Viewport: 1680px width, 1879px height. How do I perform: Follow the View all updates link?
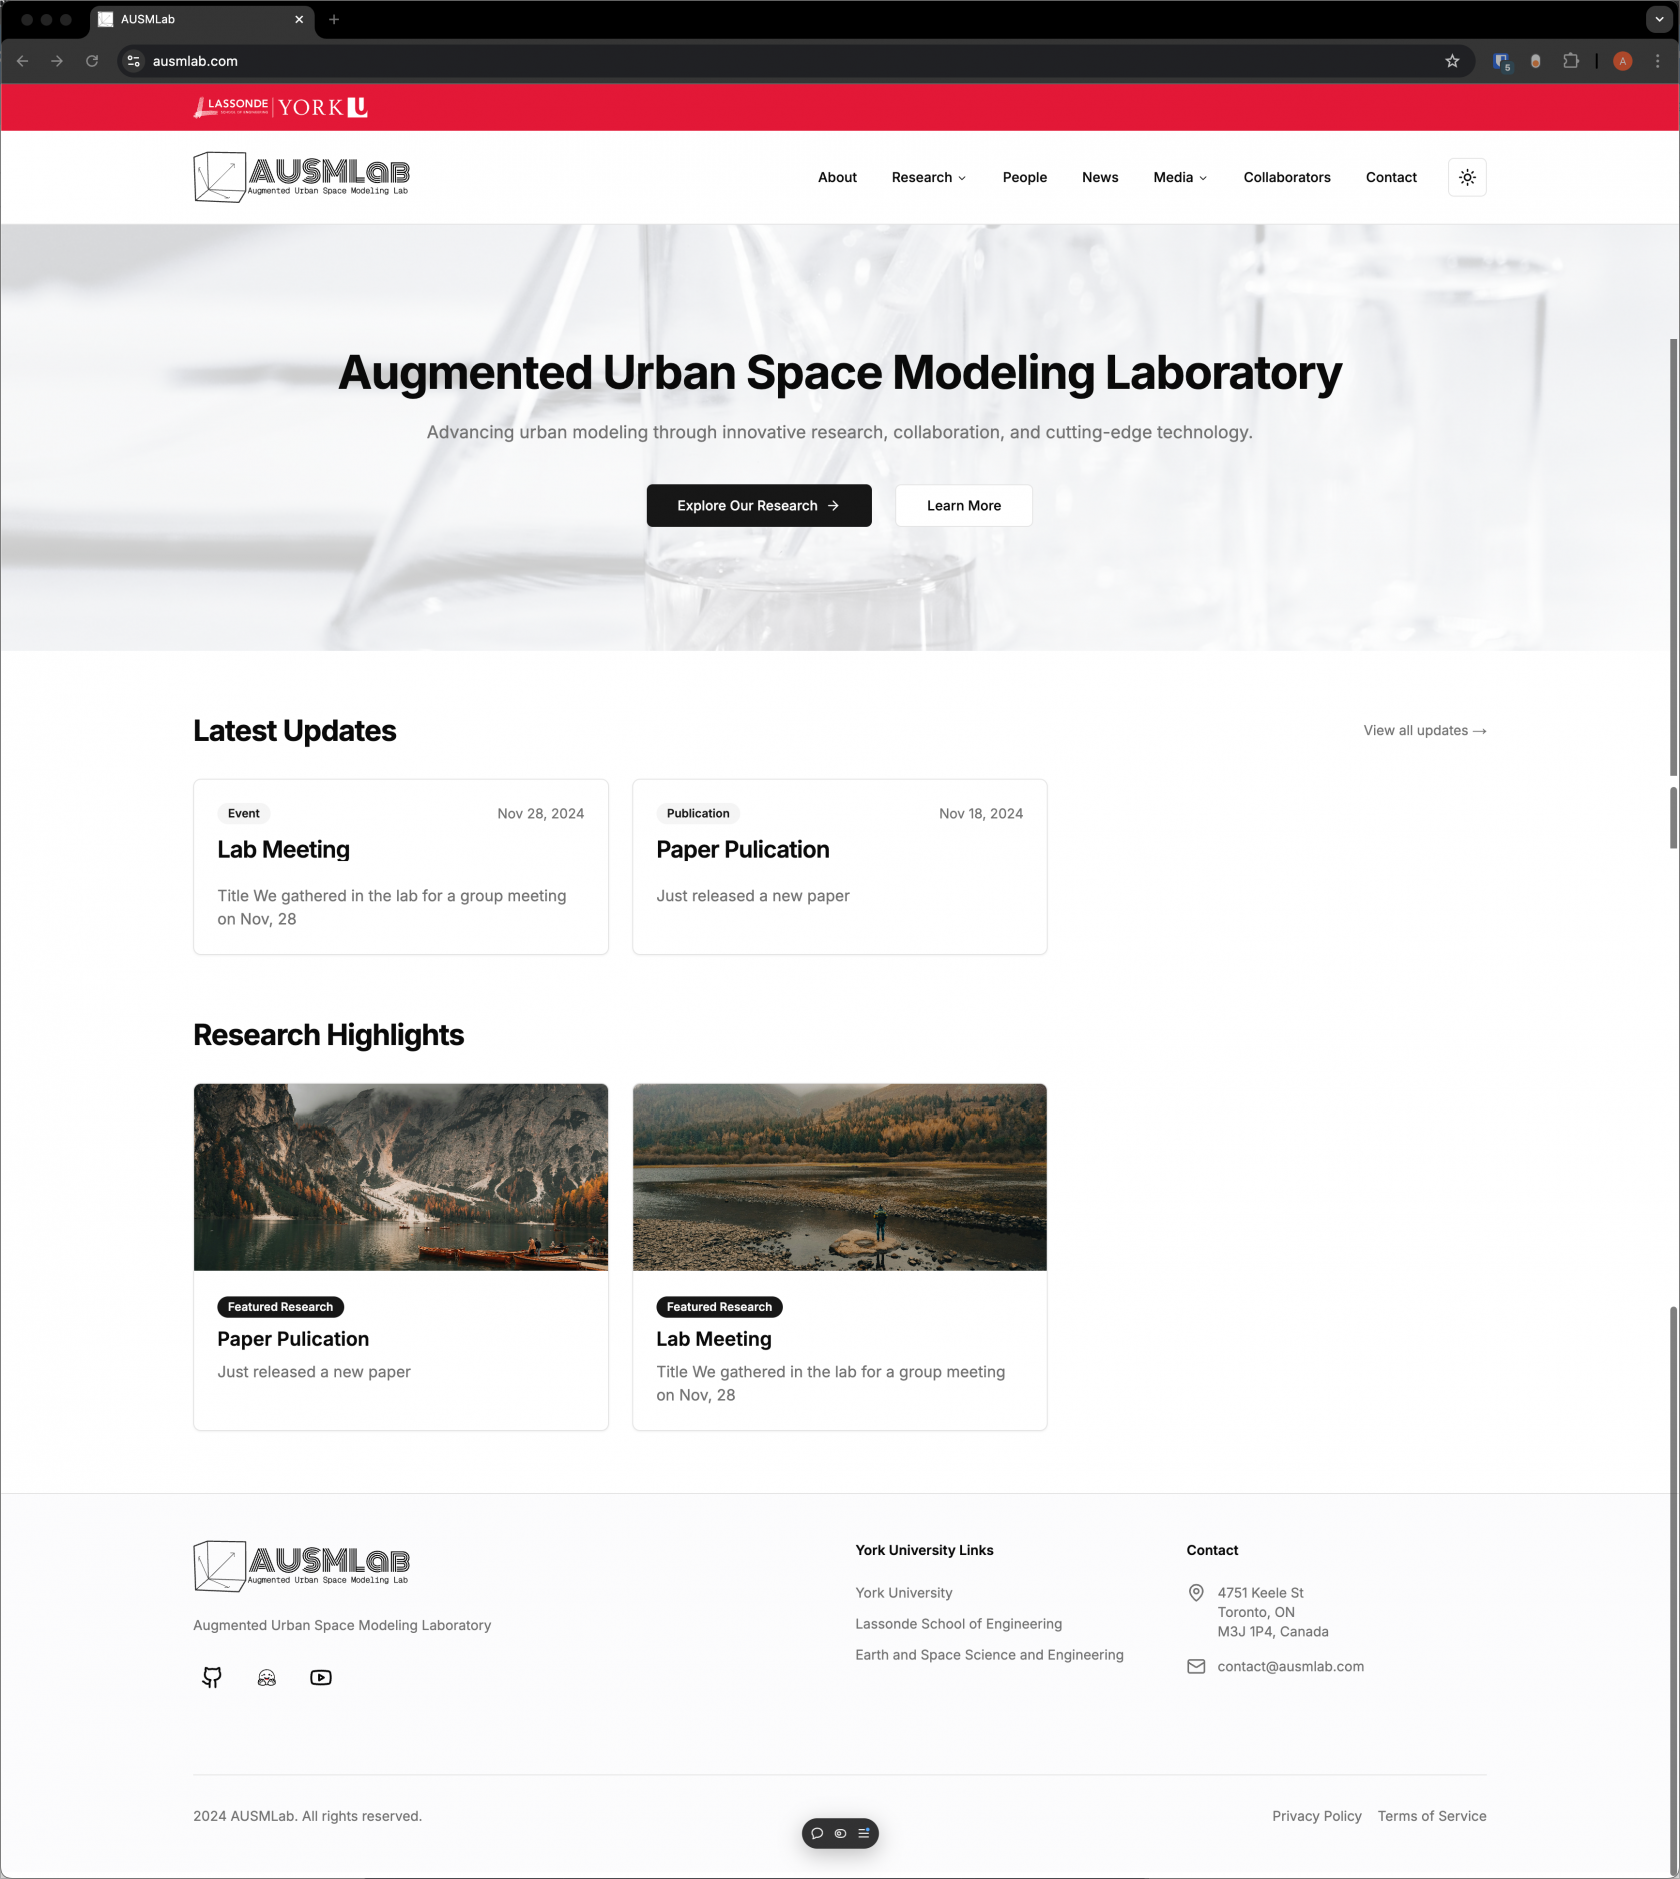click(x=1424, y=731)
